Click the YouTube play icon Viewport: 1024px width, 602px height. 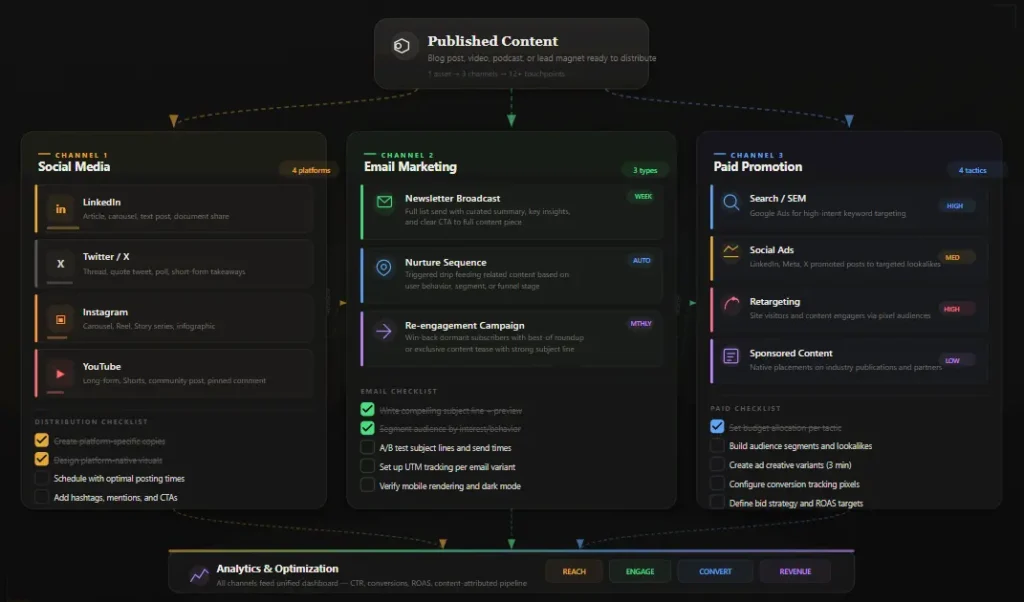(x=62, y=372)
